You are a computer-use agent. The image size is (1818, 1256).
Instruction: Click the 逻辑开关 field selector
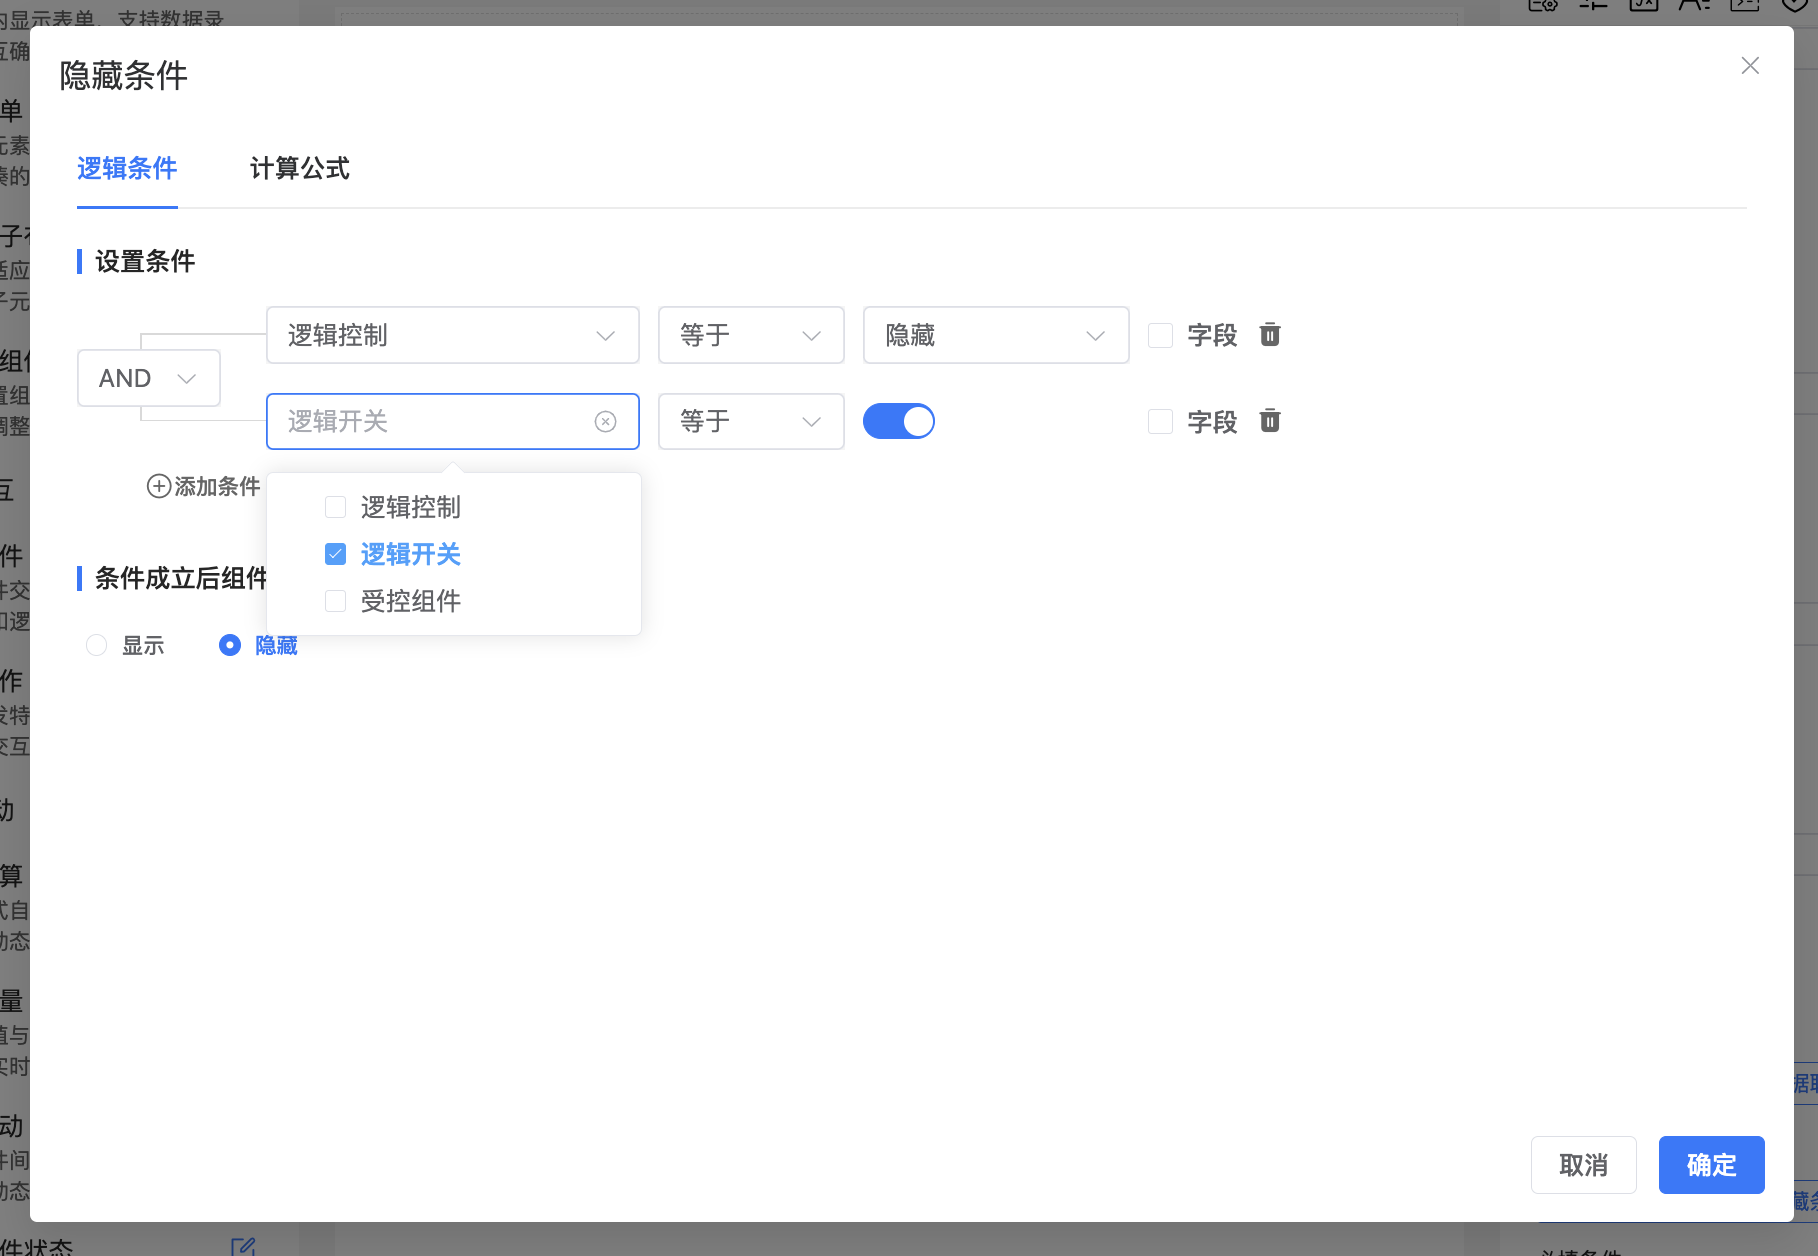(453, 421)
